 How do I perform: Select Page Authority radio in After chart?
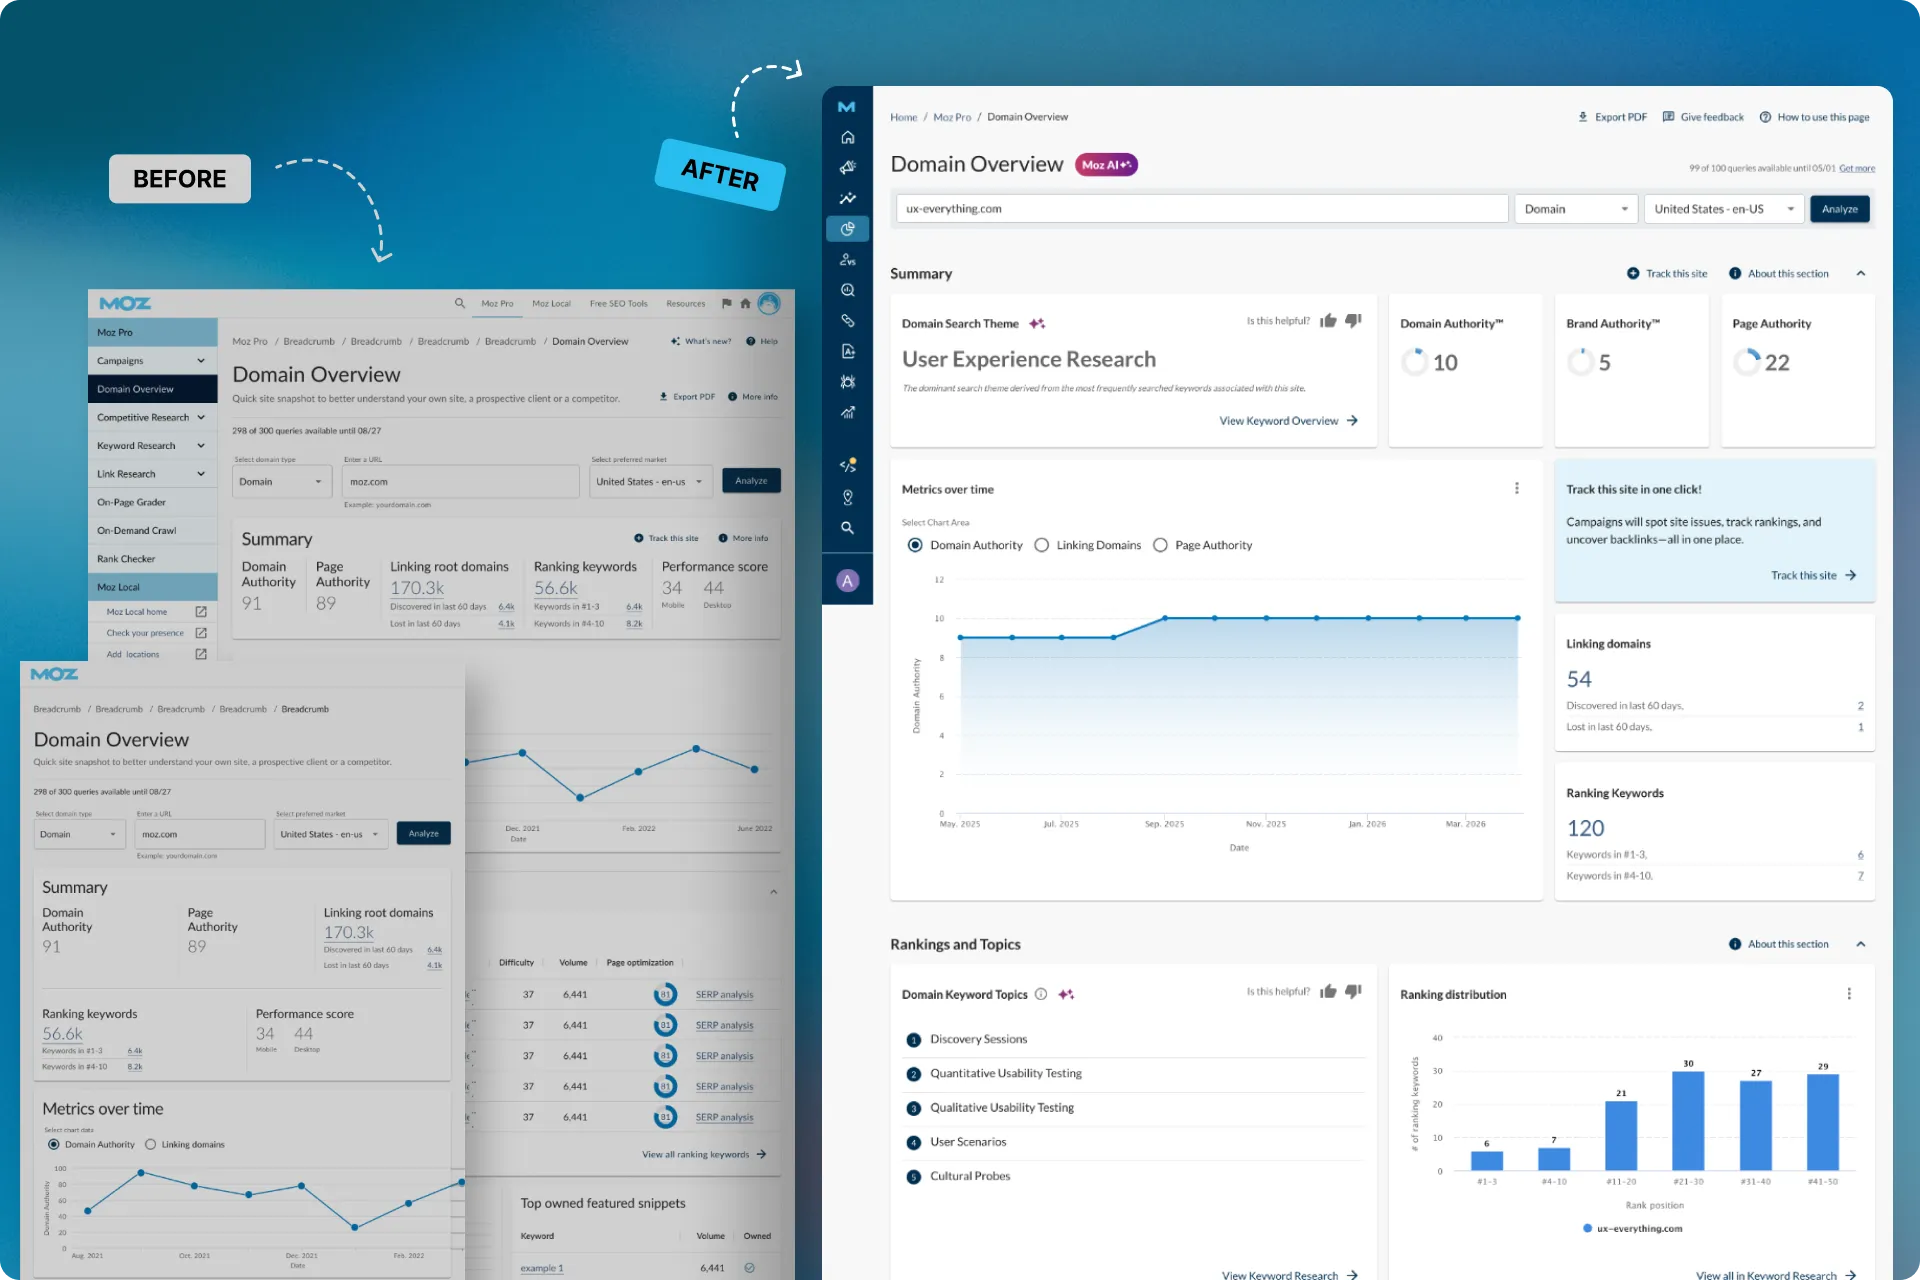click(1160, 545)
